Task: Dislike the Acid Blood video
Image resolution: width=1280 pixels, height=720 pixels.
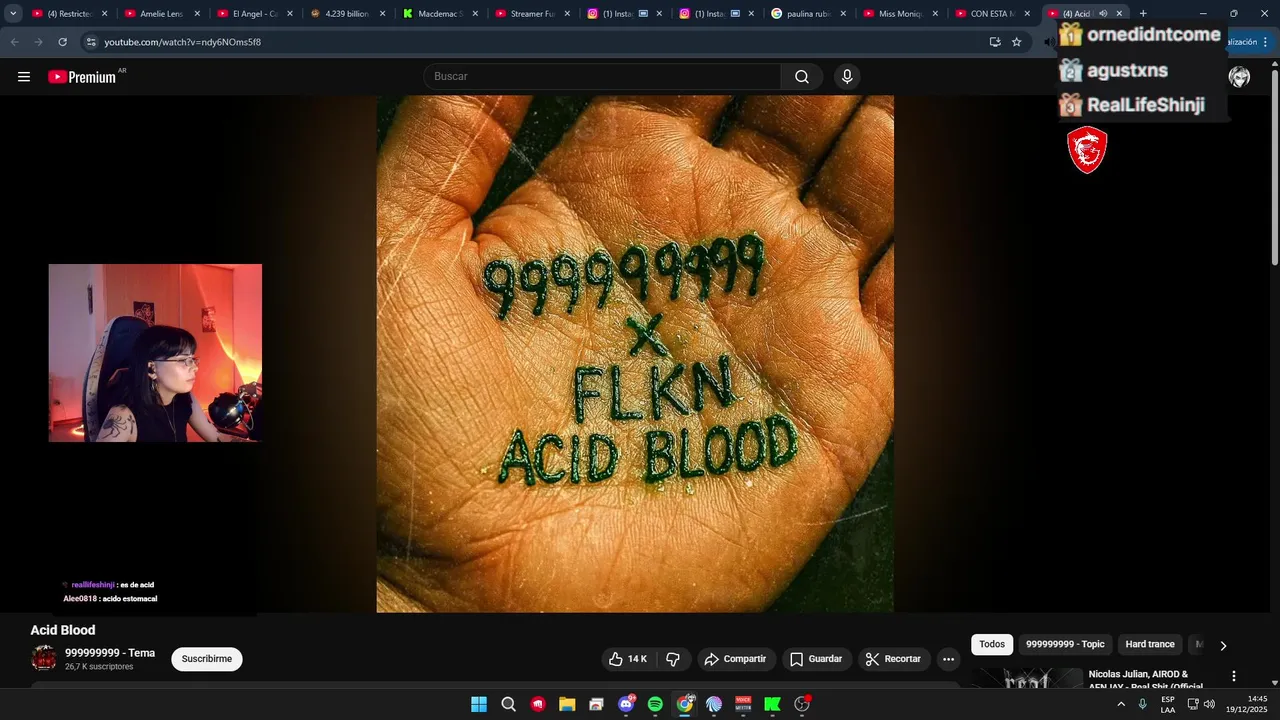Action: pyautogui.click(x=673, y=659)
